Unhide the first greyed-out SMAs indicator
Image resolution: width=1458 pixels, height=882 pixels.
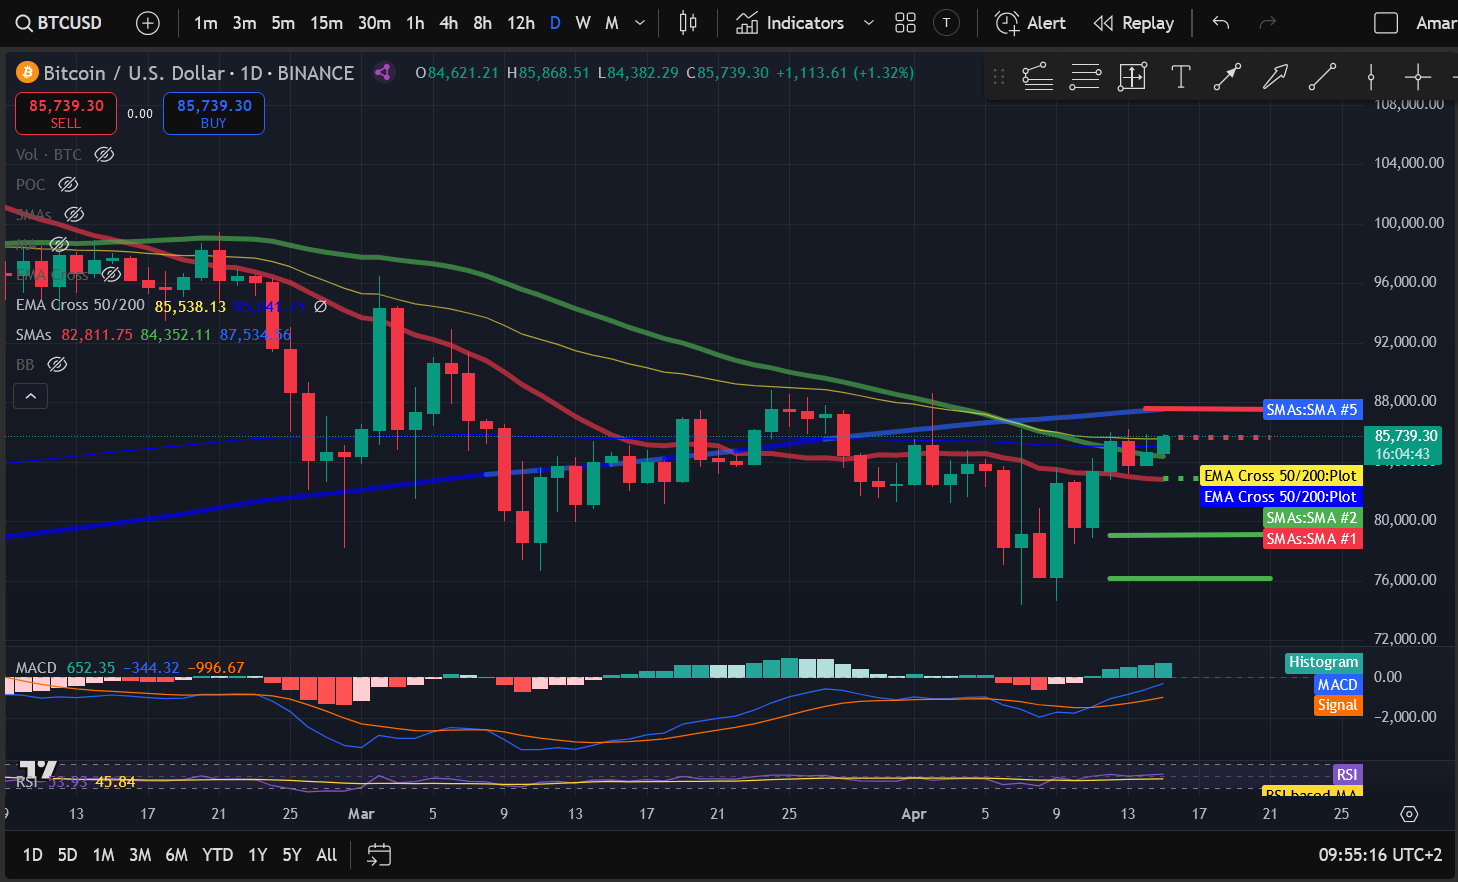pos(74,214)
